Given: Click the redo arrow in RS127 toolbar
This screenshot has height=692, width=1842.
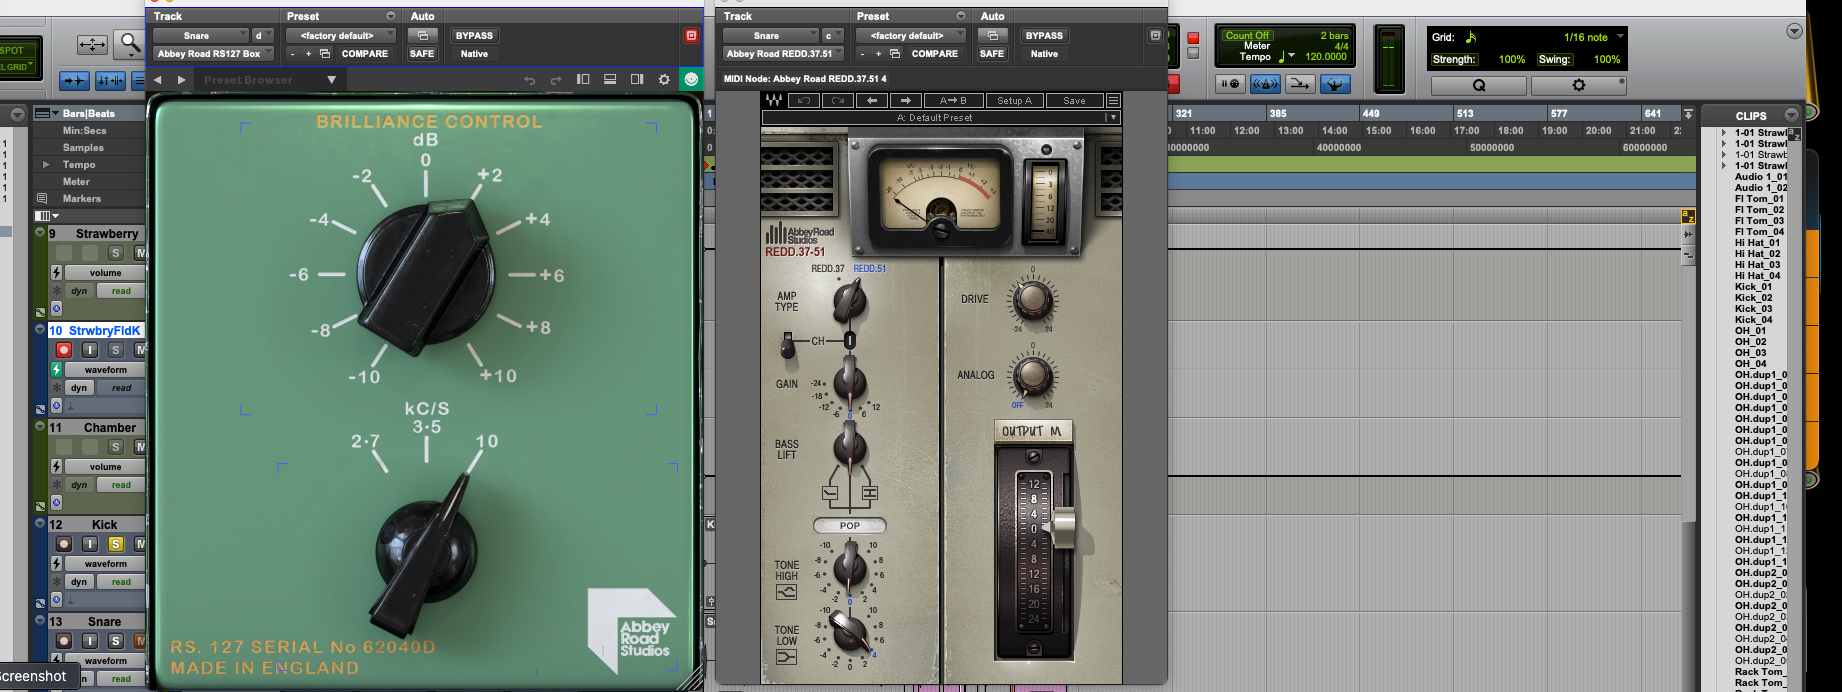Looking at the screenshot, I should pos(556,80).
